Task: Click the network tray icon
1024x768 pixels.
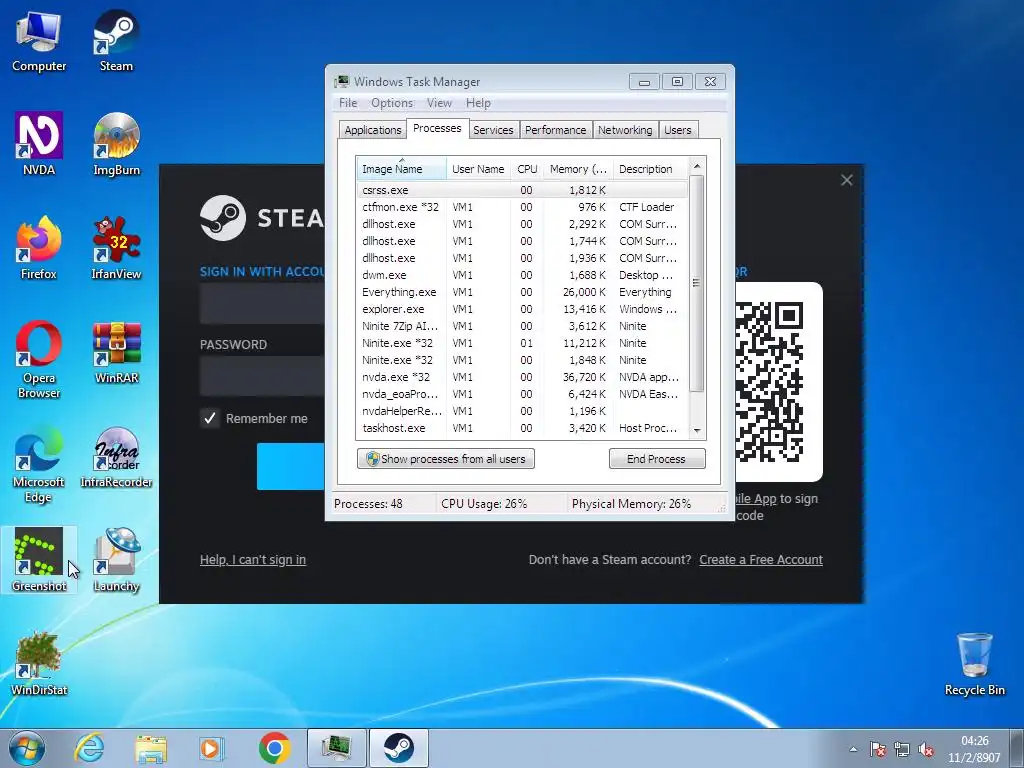Action: coord(902,749)
